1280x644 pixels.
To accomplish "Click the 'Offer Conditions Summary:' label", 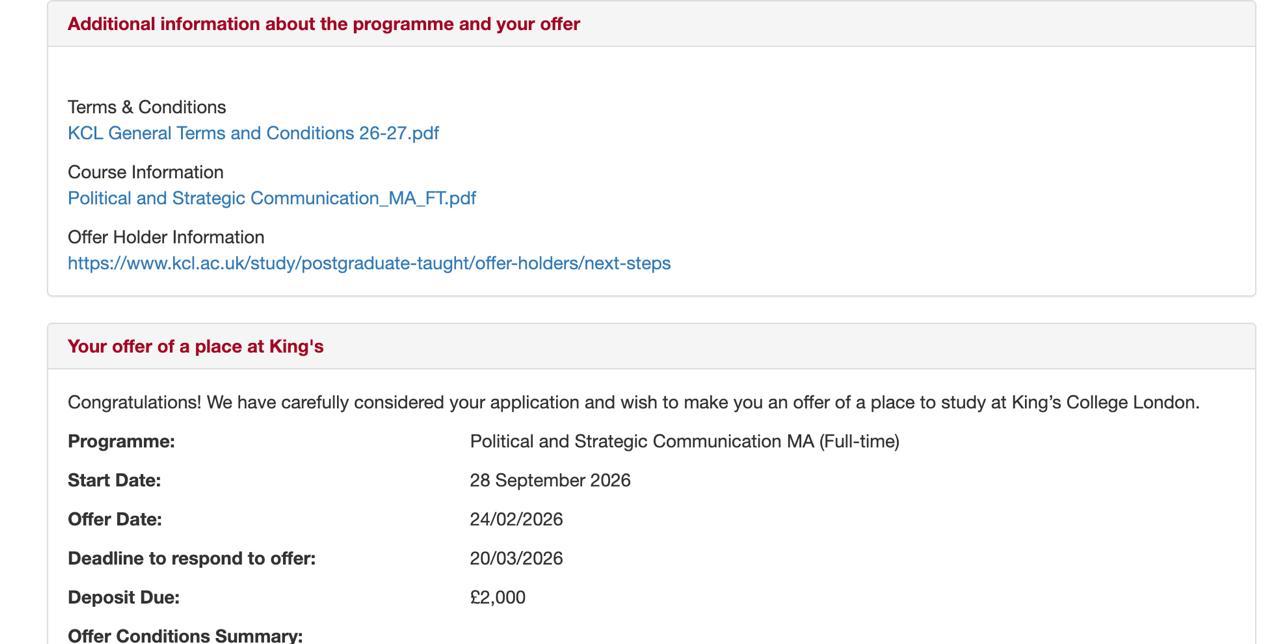I will 185,635.
